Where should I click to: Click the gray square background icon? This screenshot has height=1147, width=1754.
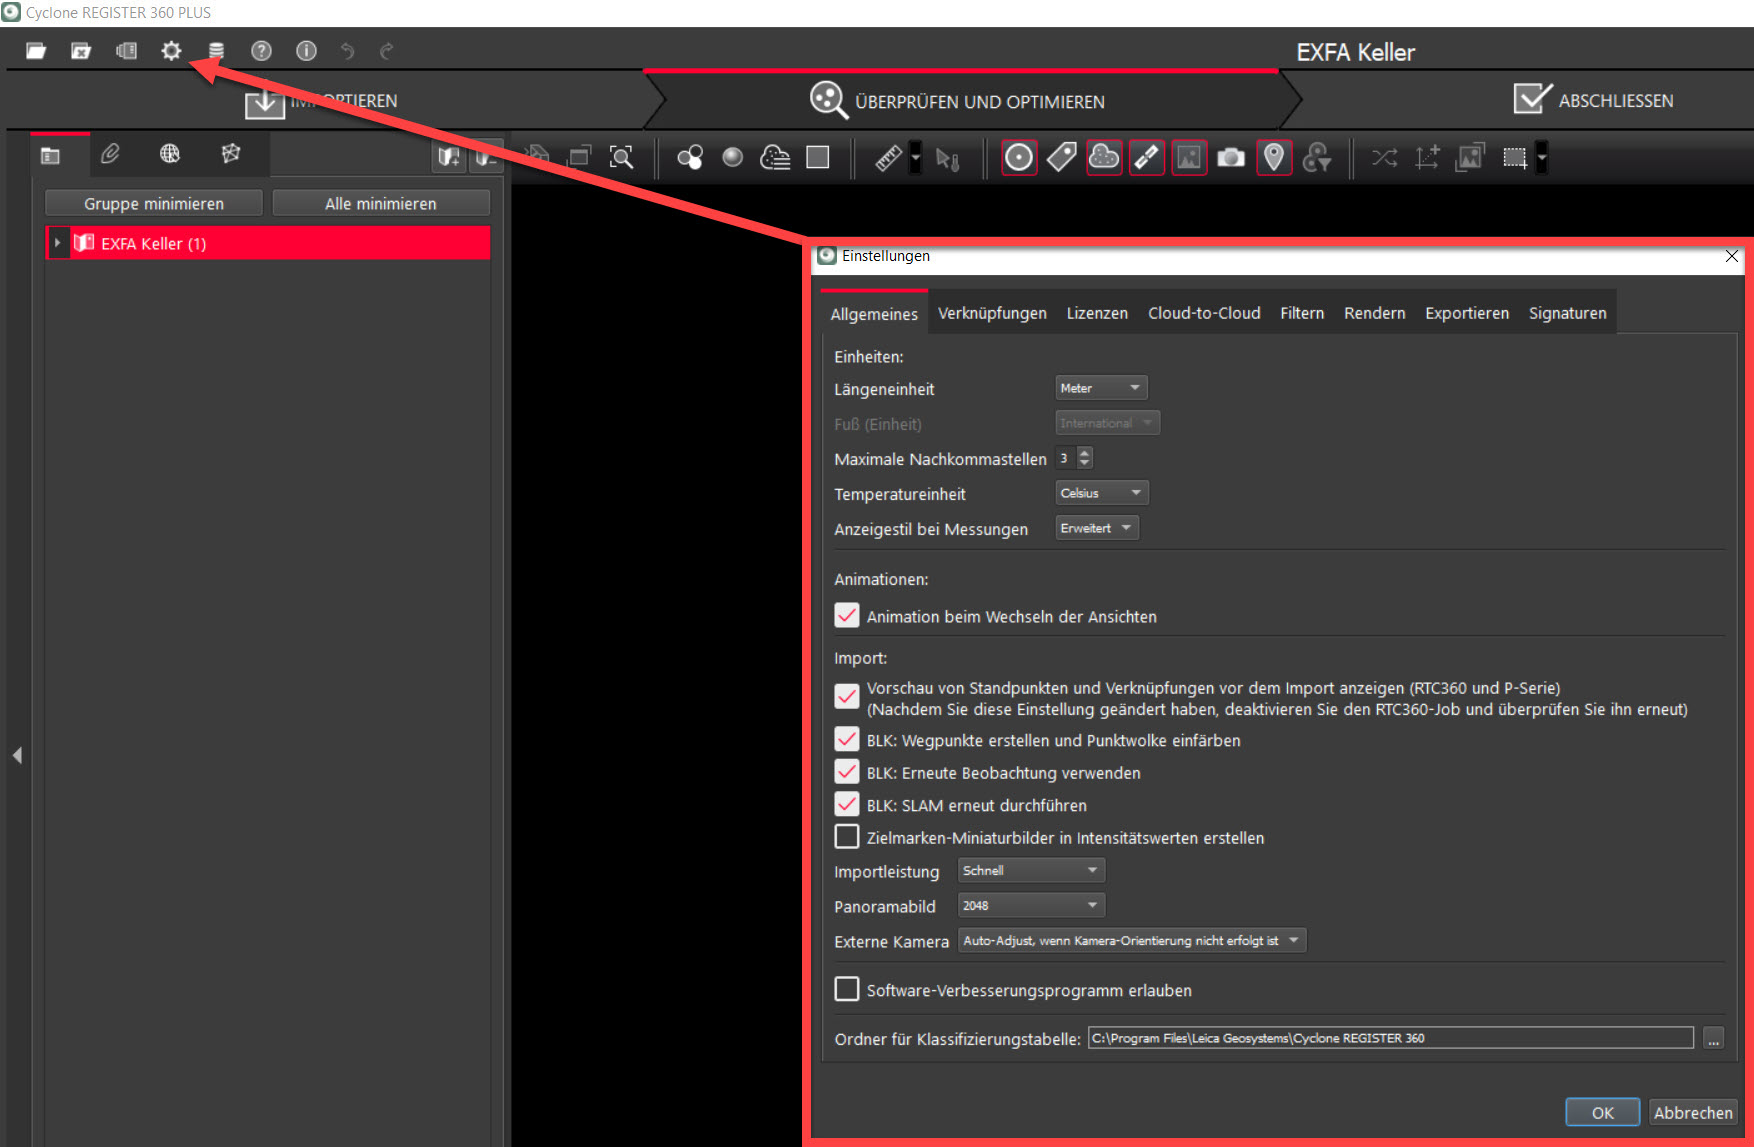(x=818, y=157)
